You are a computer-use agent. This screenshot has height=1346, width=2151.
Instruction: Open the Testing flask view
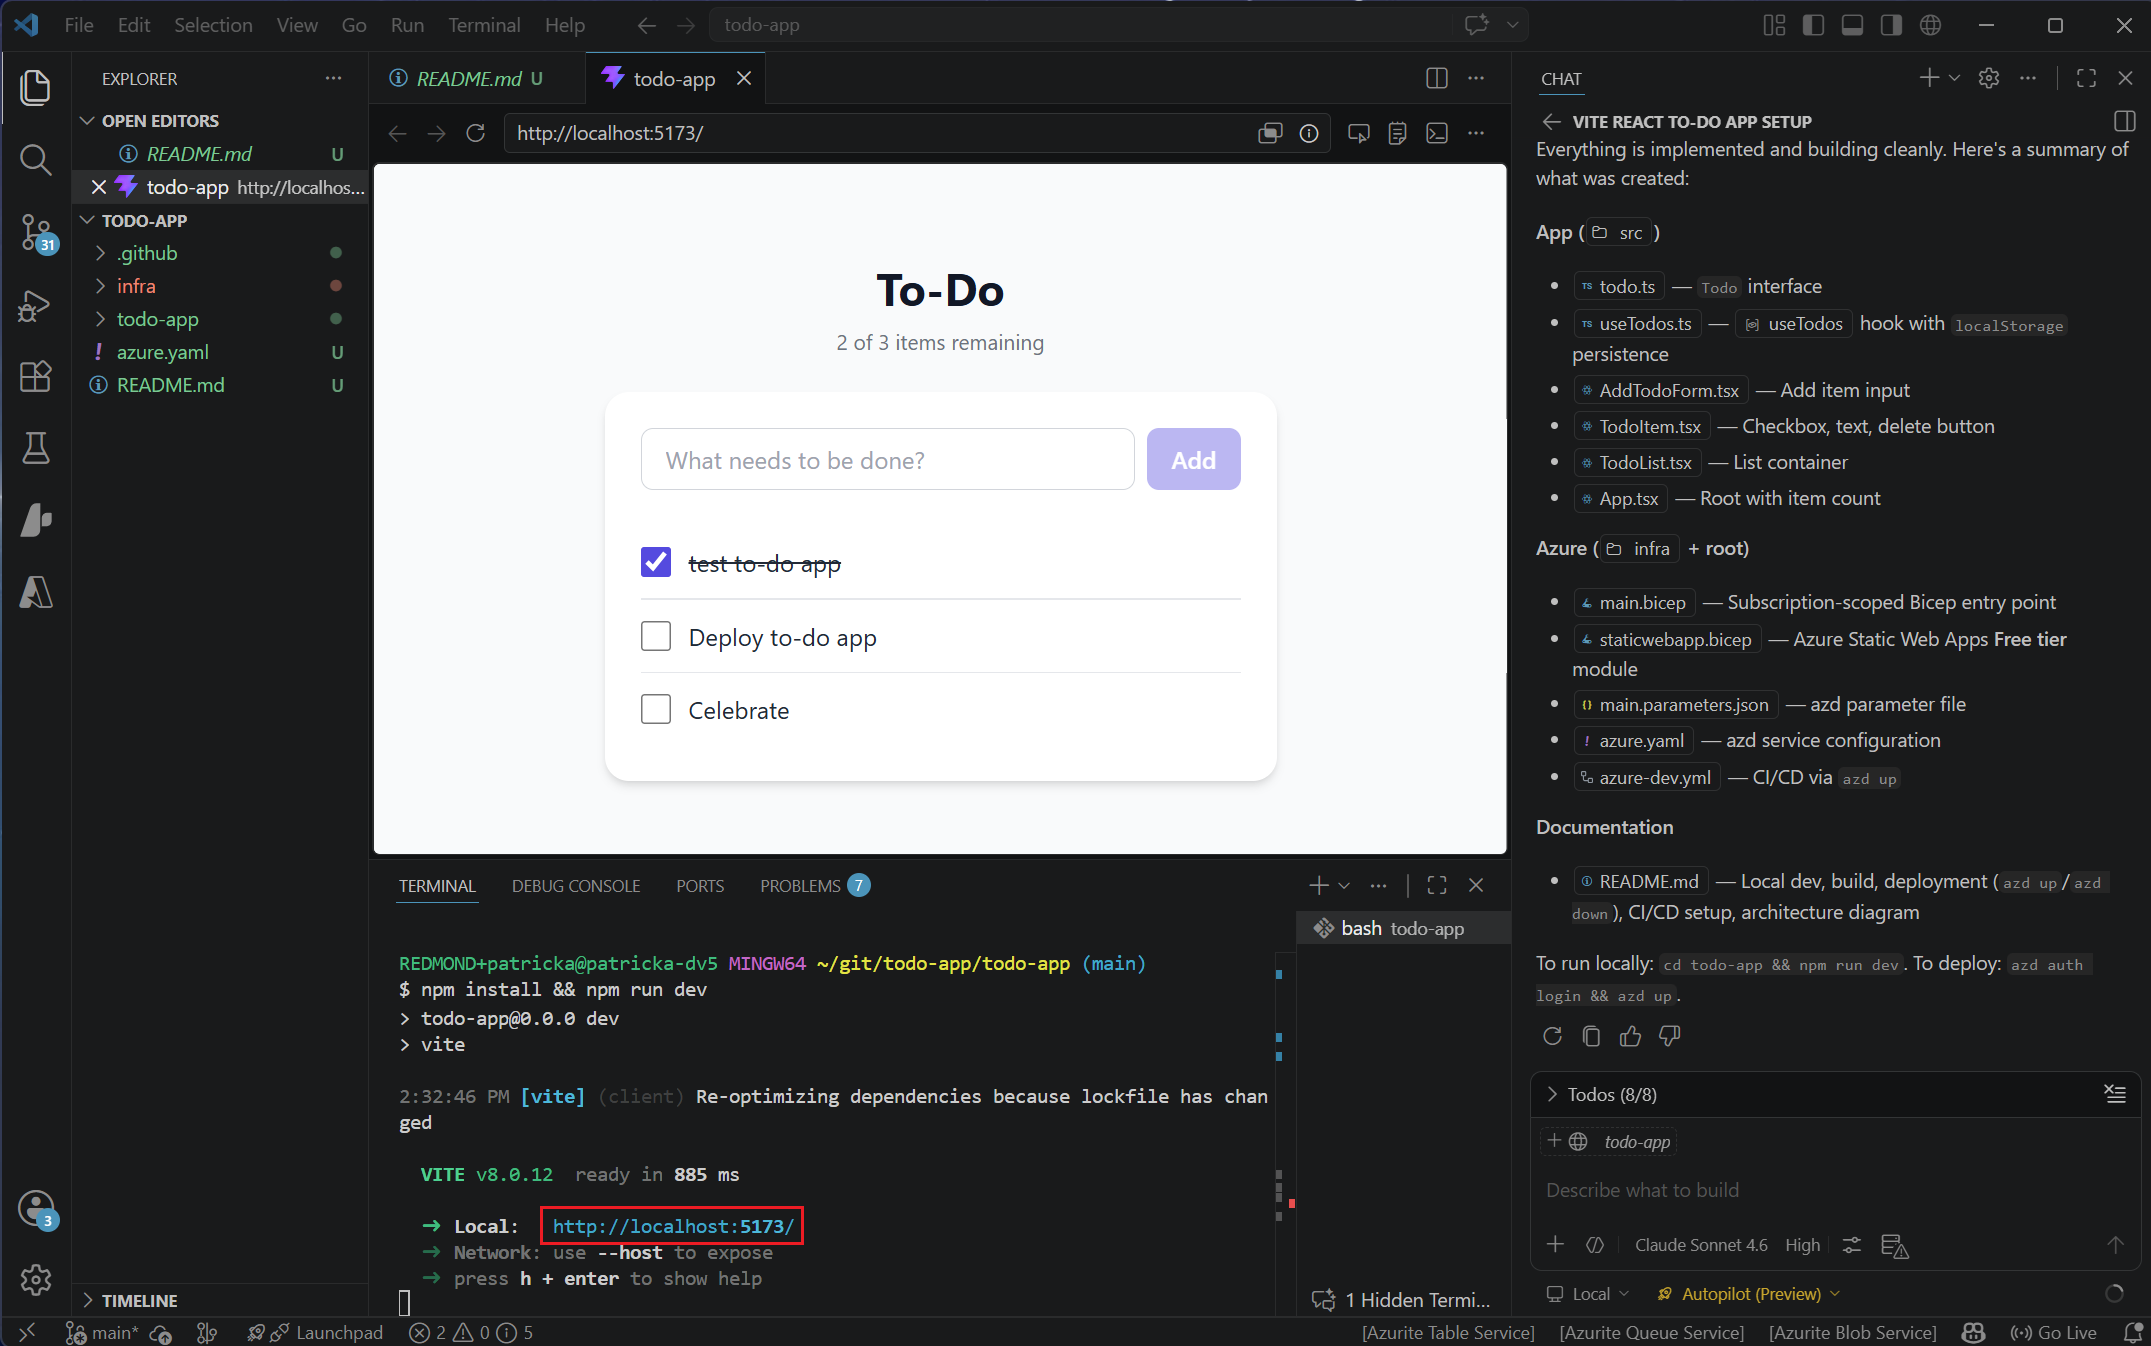[x=35, y=449]
